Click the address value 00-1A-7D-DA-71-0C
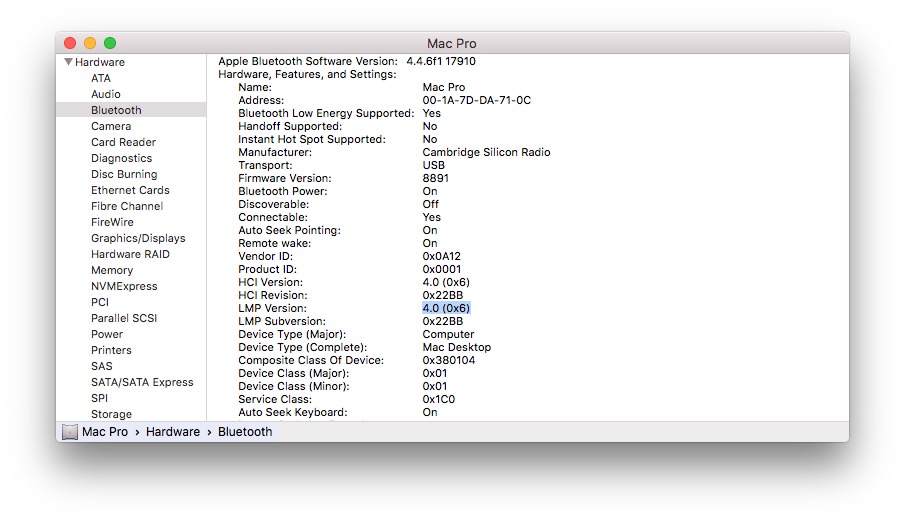 pos(477,100)
